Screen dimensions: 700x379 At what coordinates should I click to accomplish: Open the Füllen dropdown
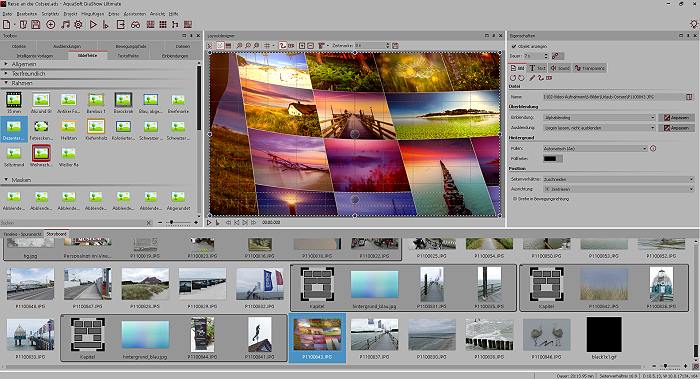pos(595,148)
